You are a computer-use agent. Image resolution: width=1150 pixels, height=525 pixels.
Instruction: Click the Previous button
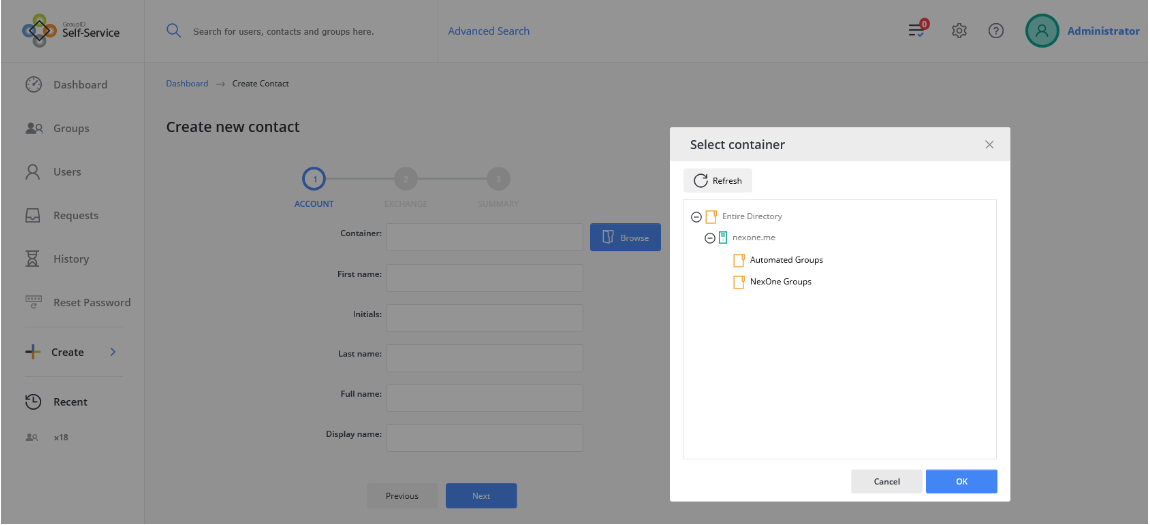tap(402, 496)
